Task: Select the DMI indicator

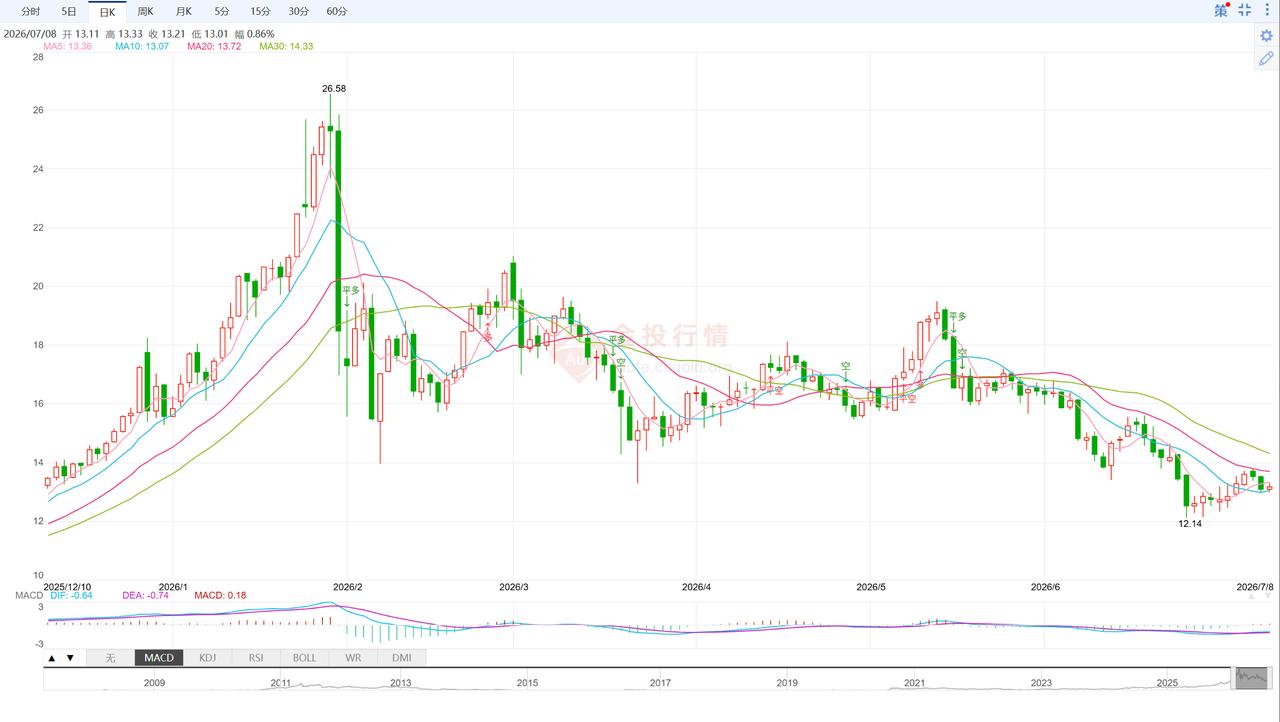Action: [x=402, y=658]
